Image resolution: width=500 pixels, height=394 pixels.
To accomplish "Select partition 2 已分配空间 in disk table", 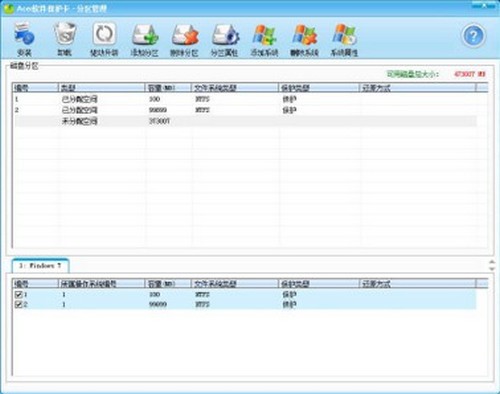I will click(79, 110).
